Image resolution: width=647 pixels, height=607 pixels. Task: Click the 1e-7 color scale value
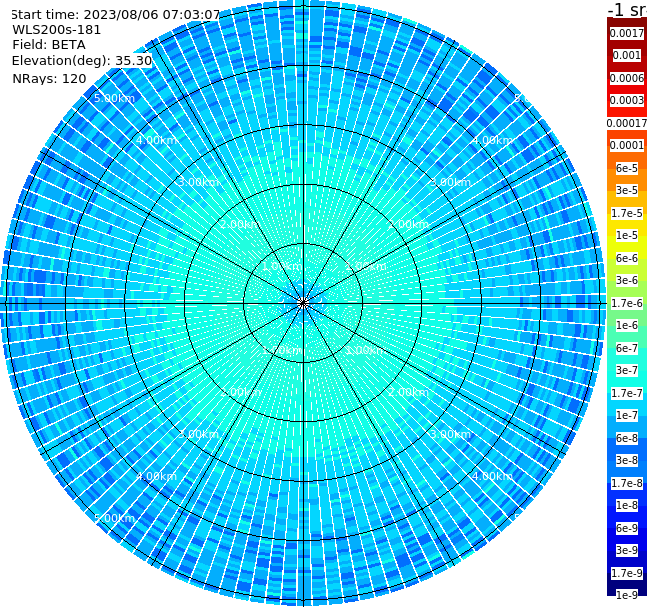[627, 415]
